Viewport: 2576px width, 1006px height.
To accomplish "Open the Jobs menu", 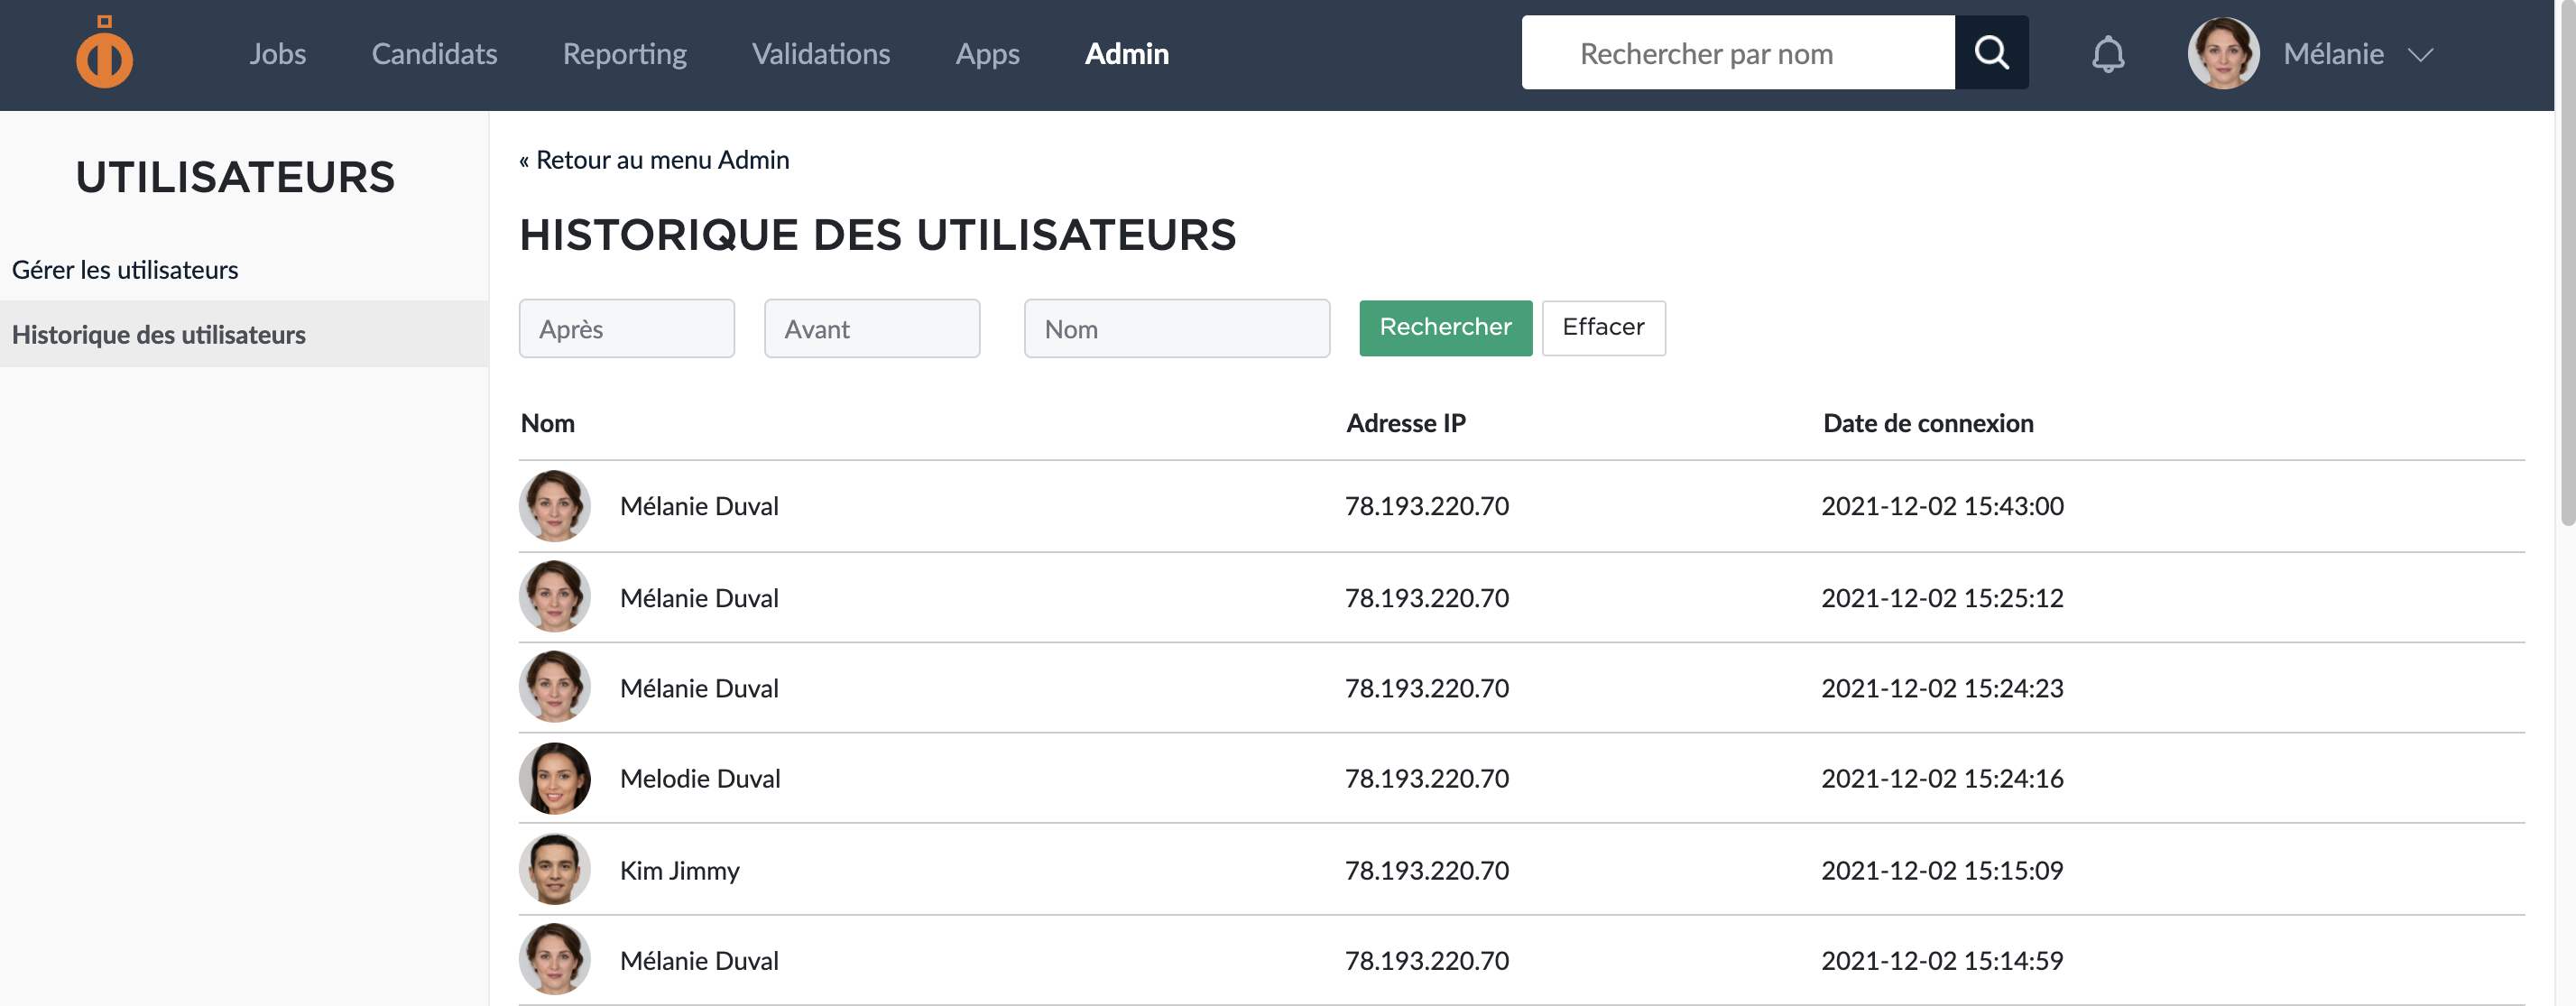I will click(x=277, y=54).
